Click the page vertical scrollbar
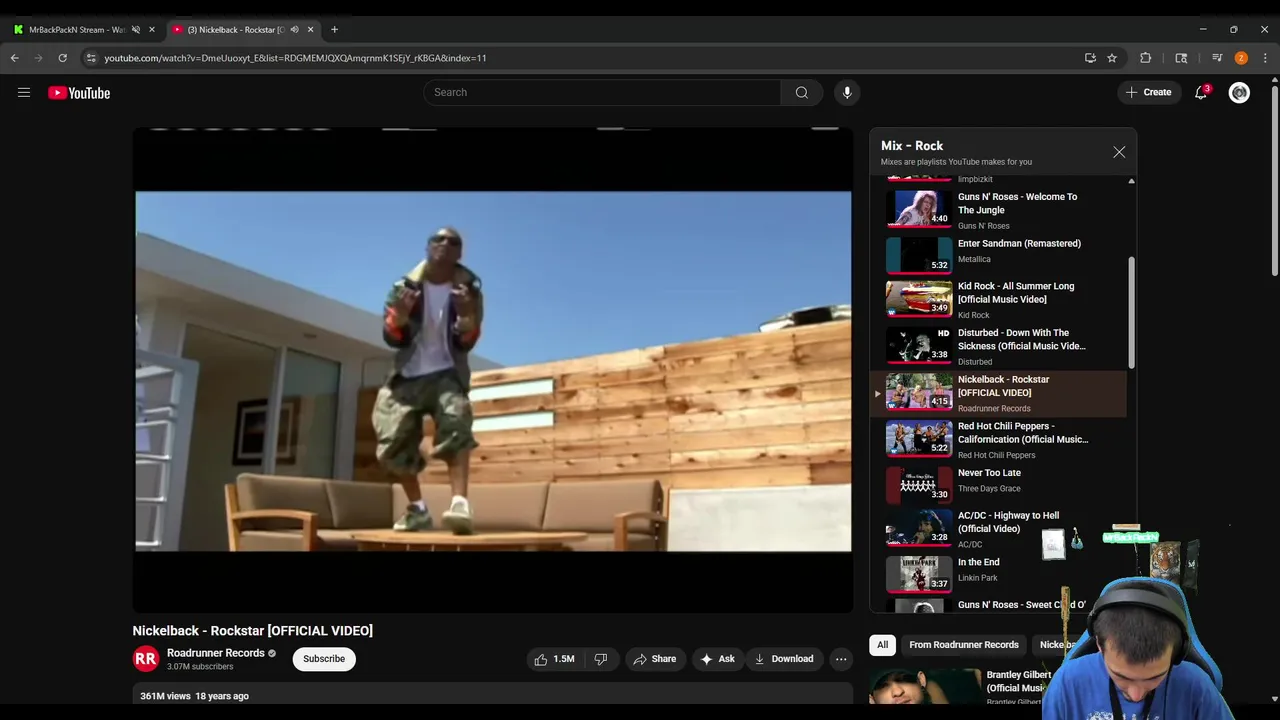Screen dimensions: 1280x720 (1274, 180)
